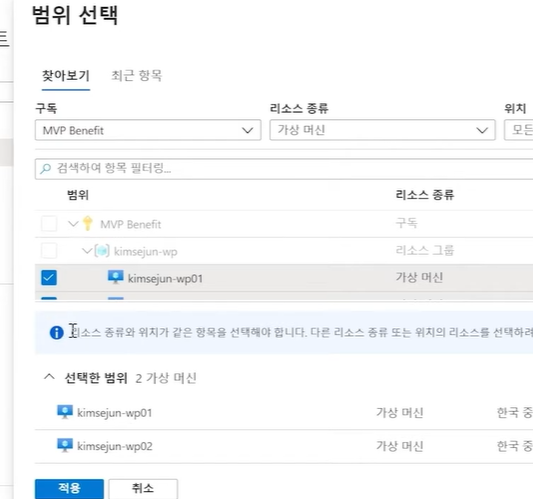
Task: Uncheck the kimsejun-wp01 checkbox
Action: point(49,278)
